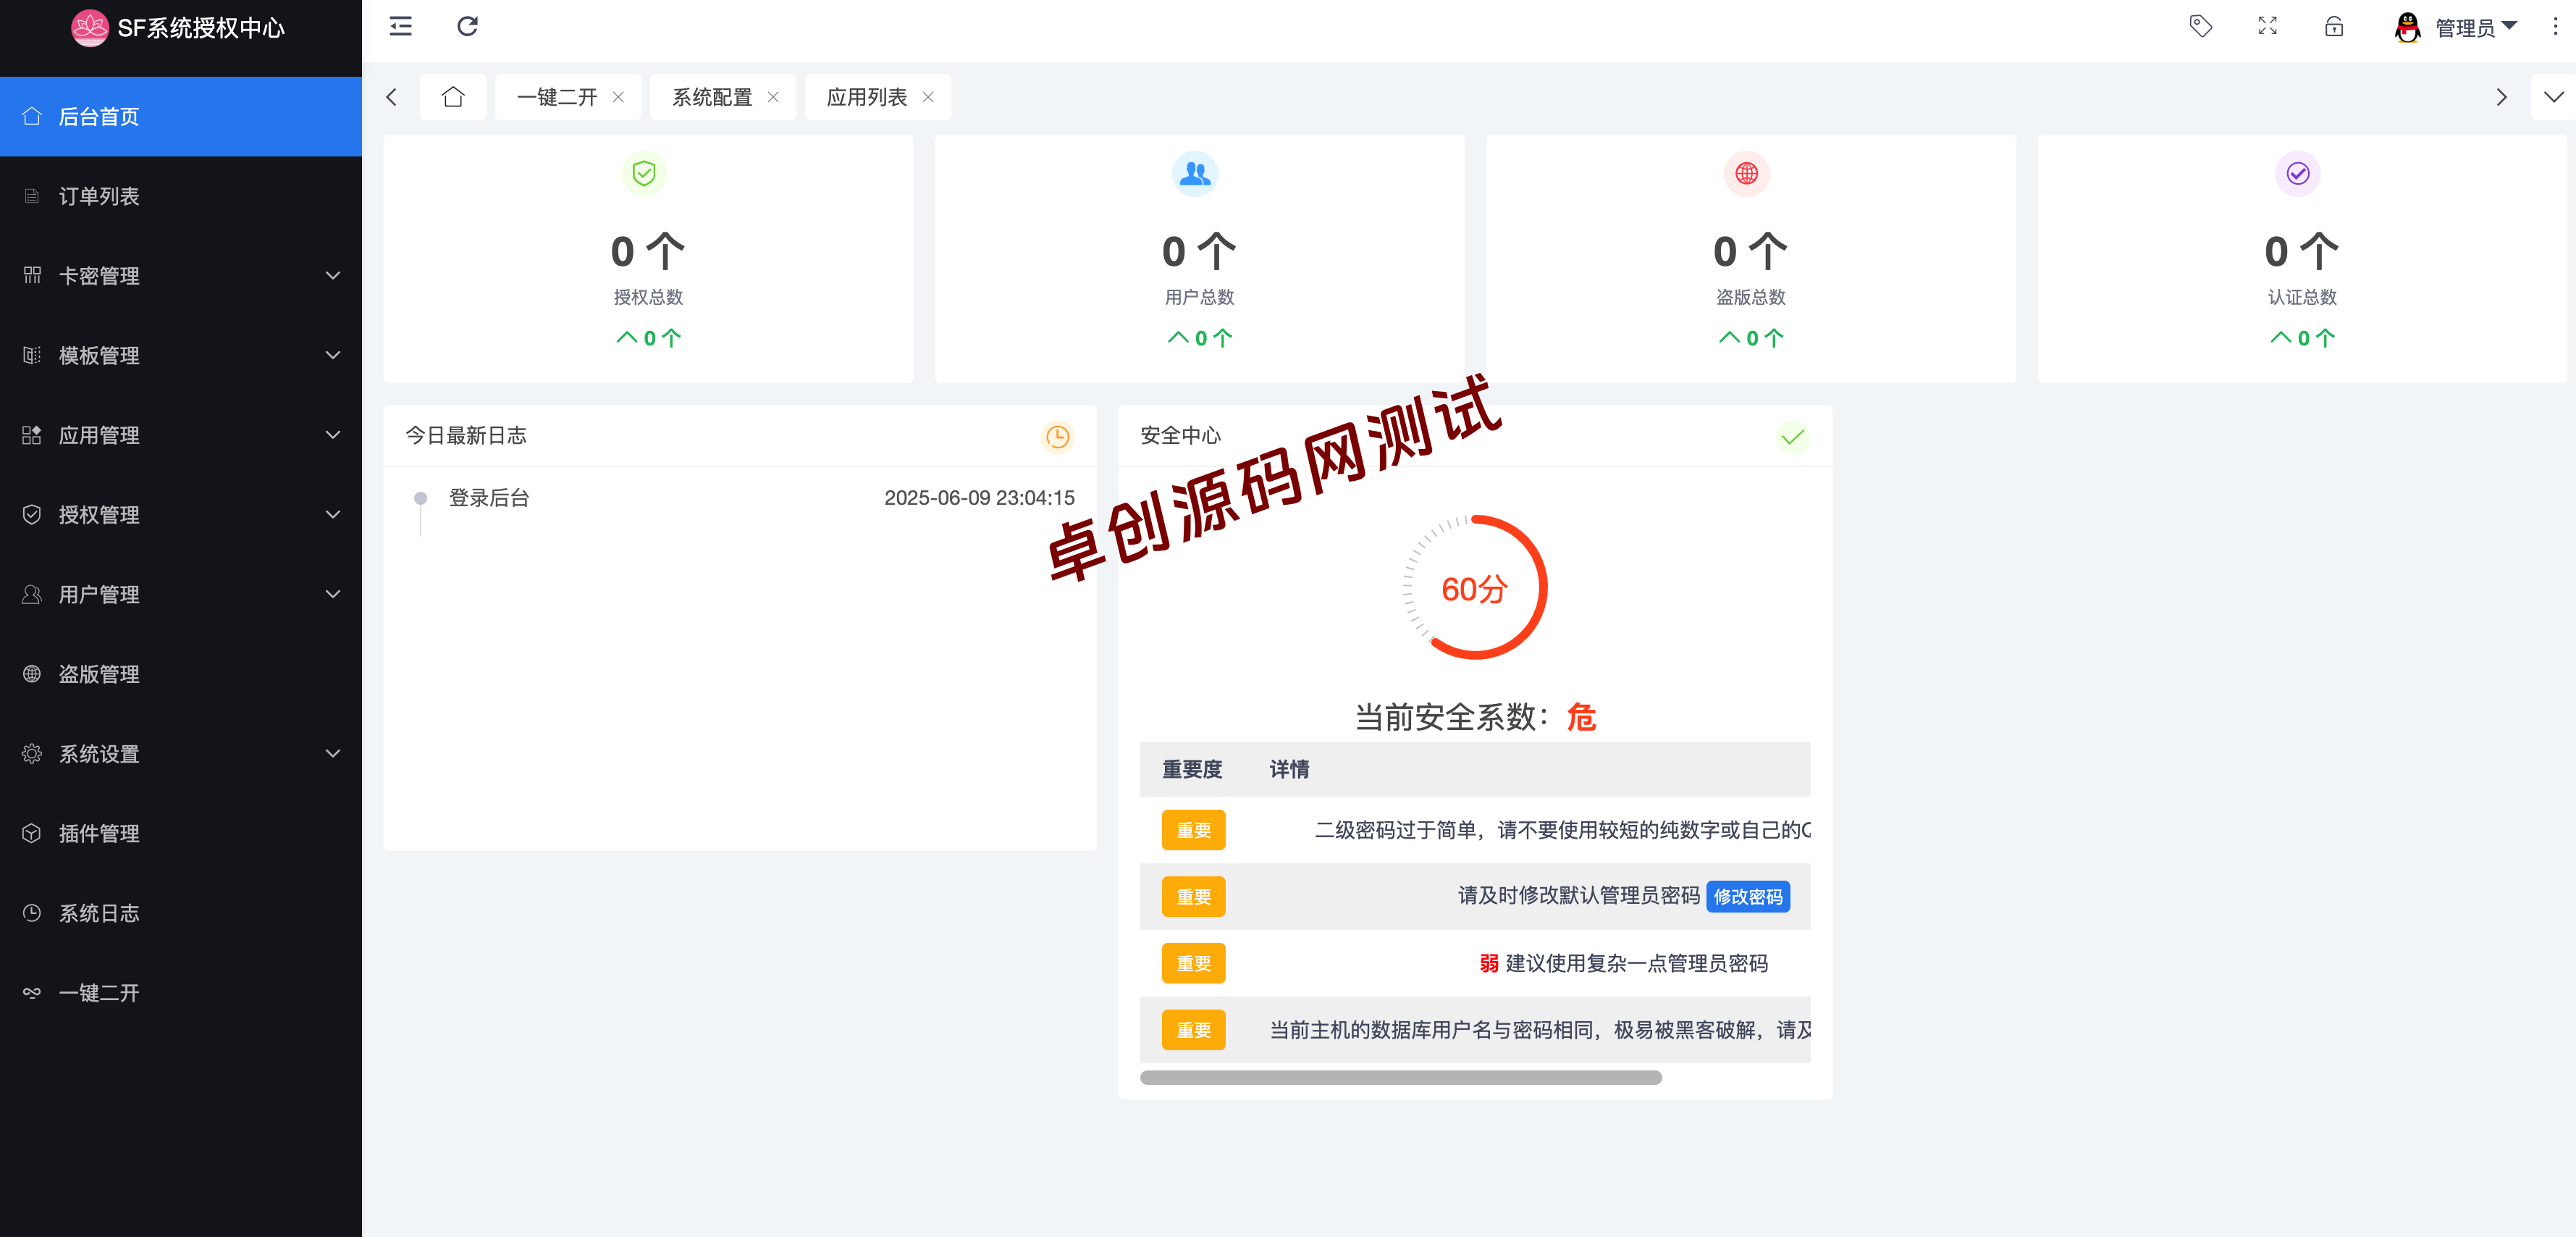Click the refresh page icon
2576x1237 pixels.
click(x=467, y=26)
